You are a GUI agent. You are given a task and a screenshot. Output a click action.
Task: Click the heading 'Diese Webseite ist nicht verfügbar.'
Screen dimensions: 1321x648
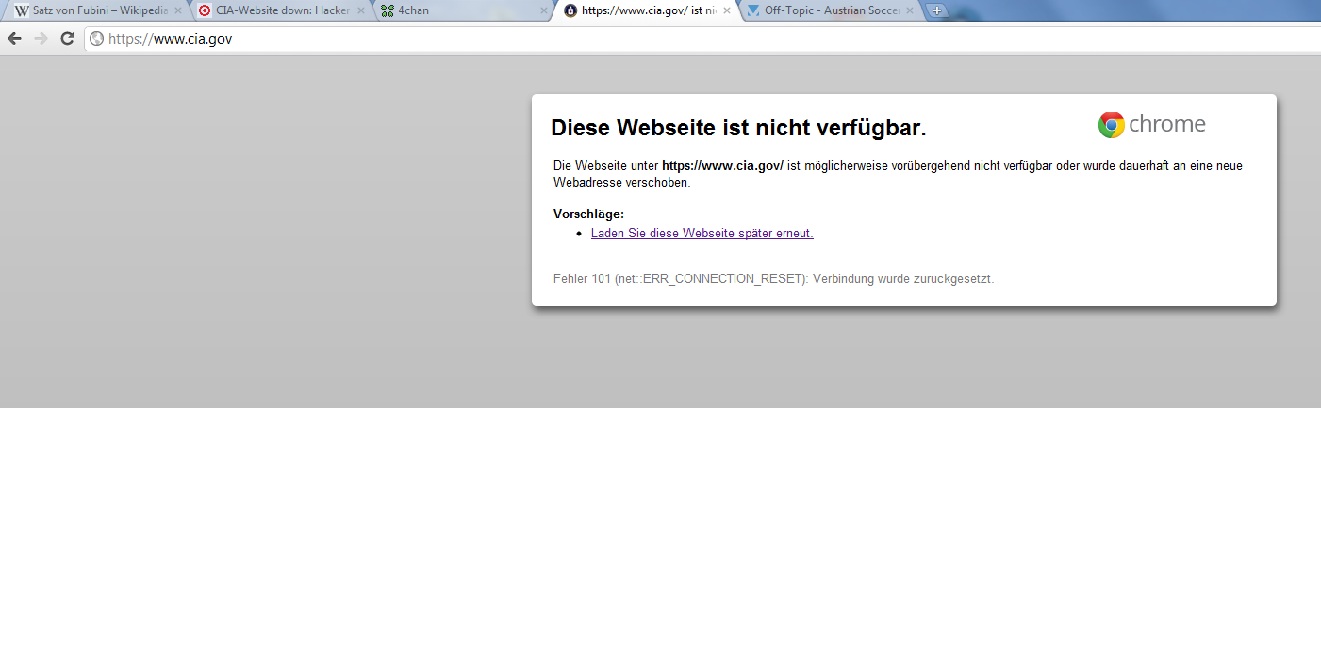pos(739,128)
